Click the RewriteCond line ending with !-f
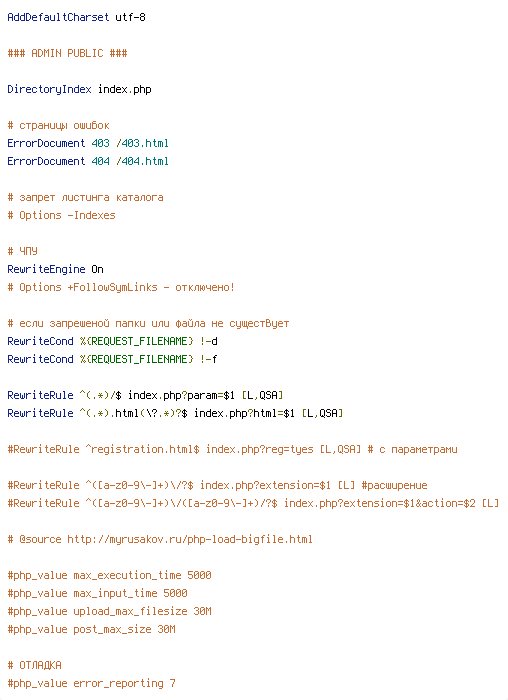Viewport: 508px width, 700px height. 112,359
